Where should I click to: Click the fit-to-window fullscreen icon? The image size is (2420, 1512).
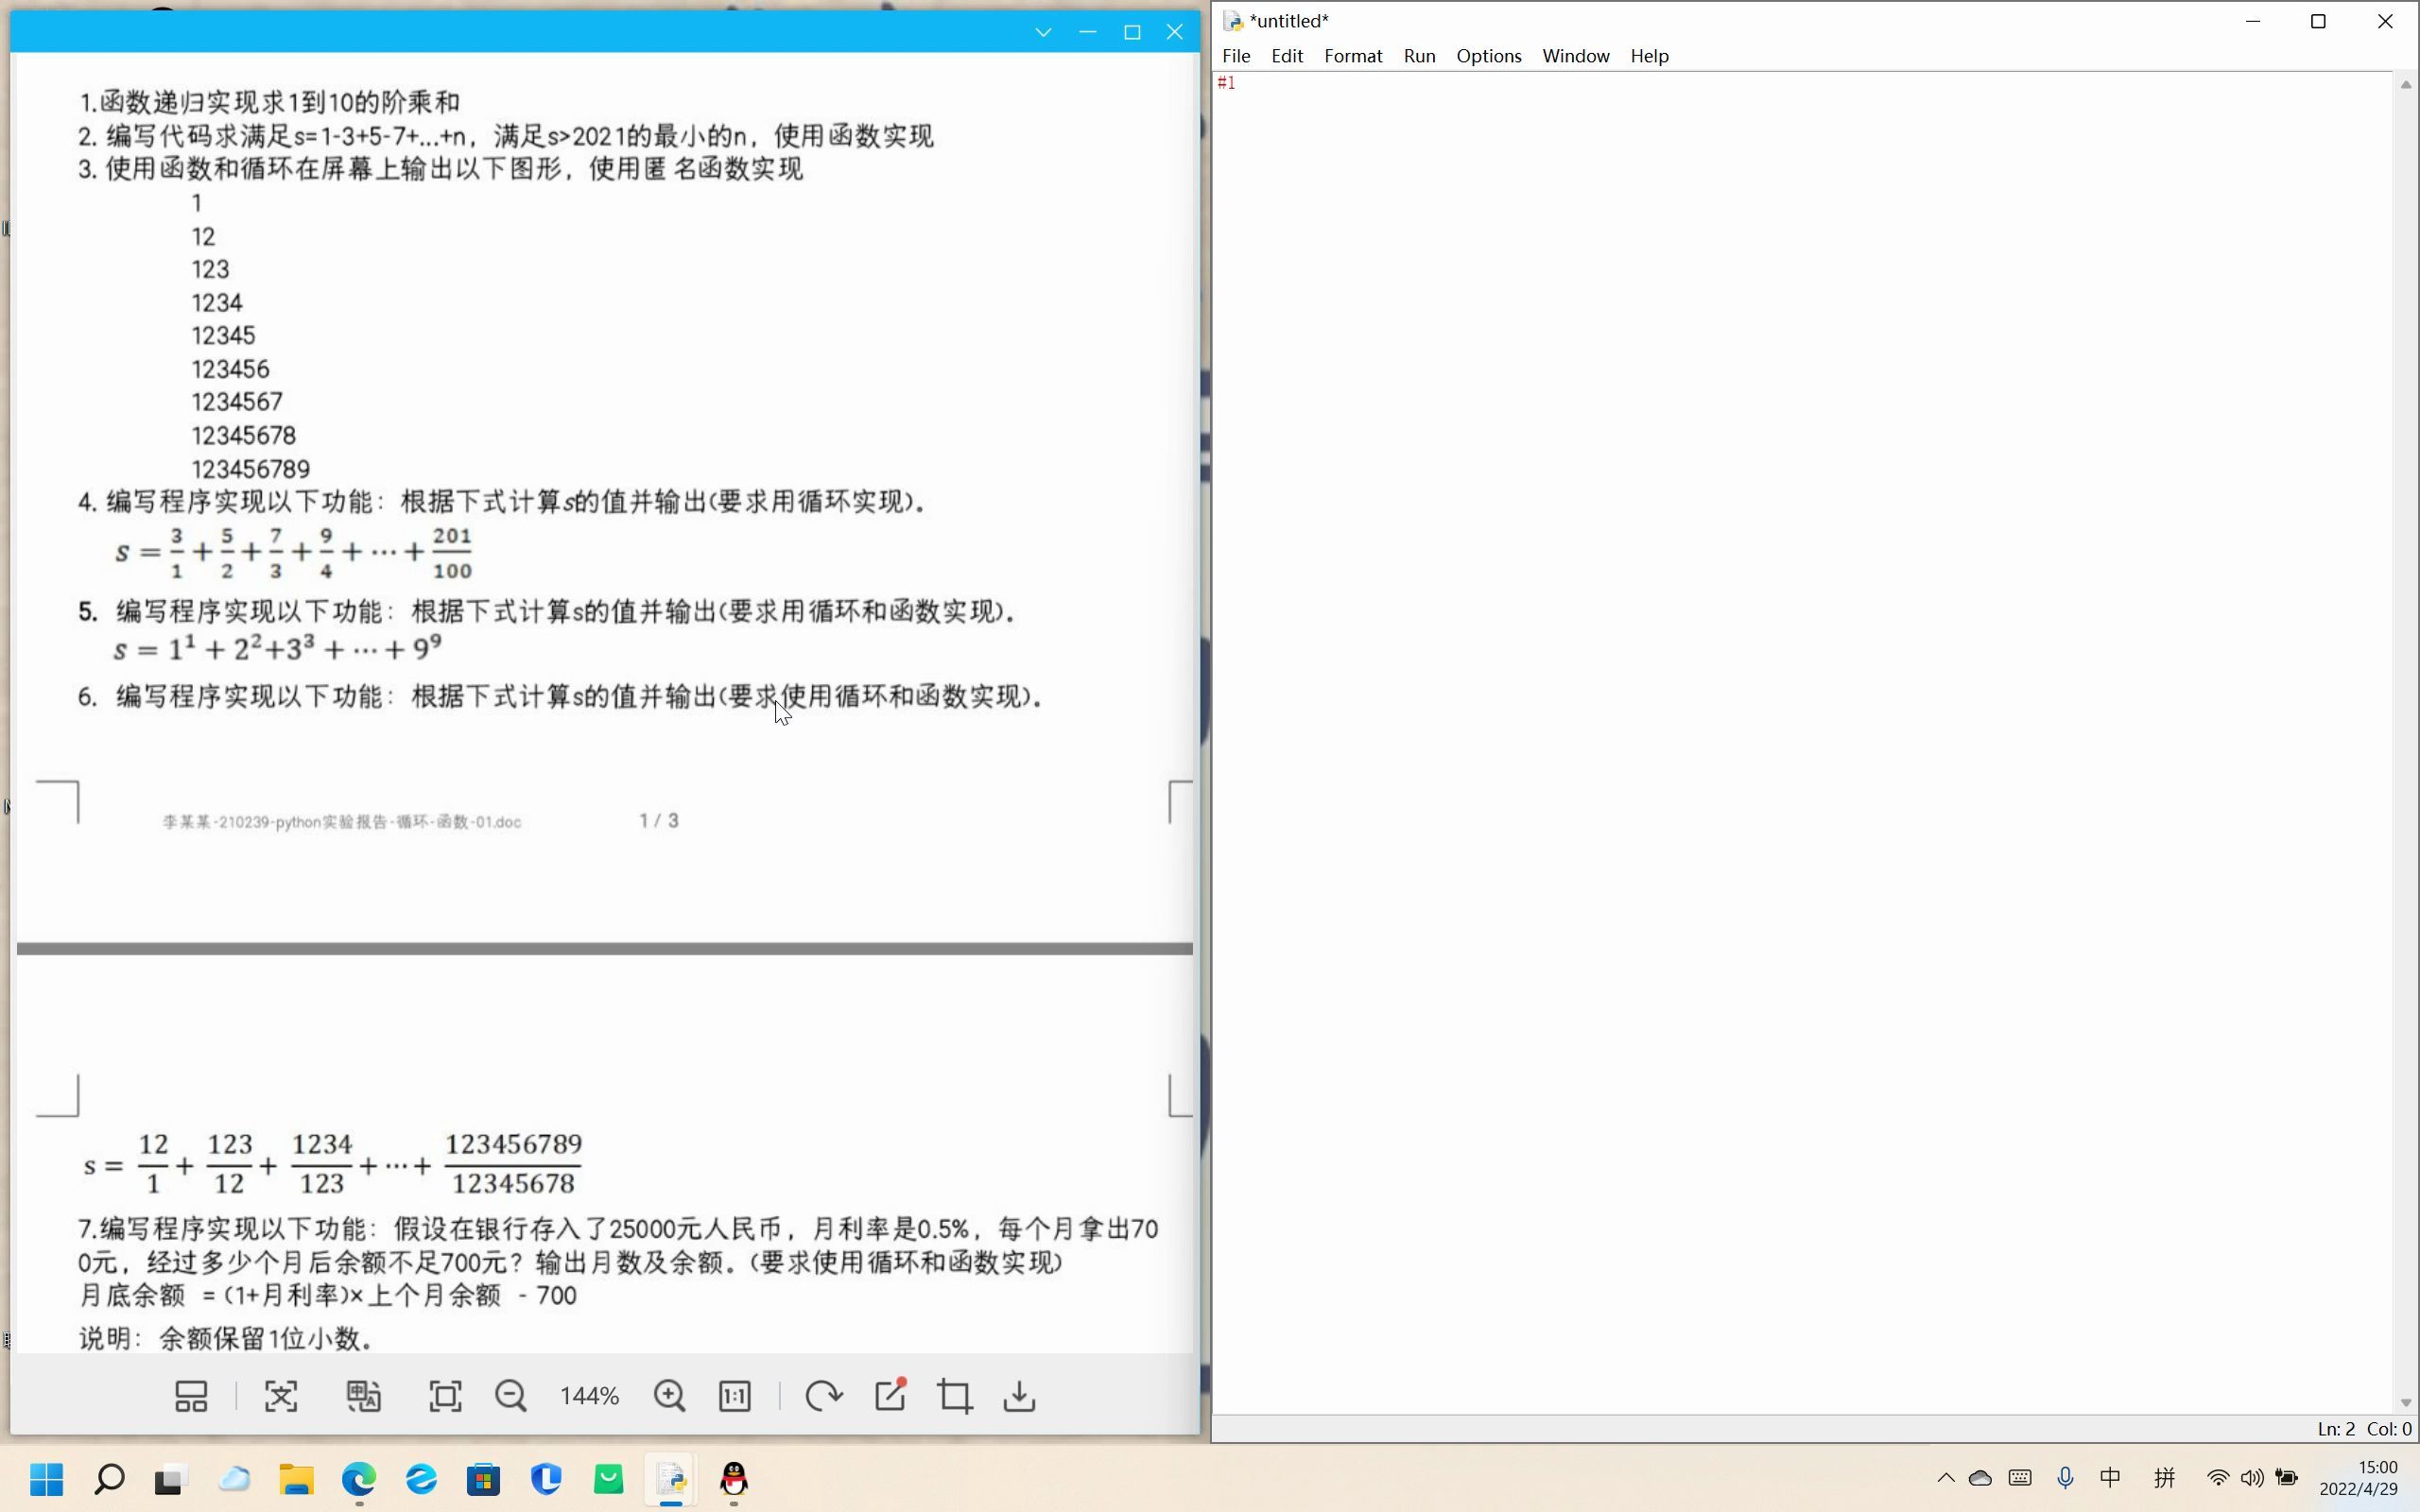pos(445,1396)
